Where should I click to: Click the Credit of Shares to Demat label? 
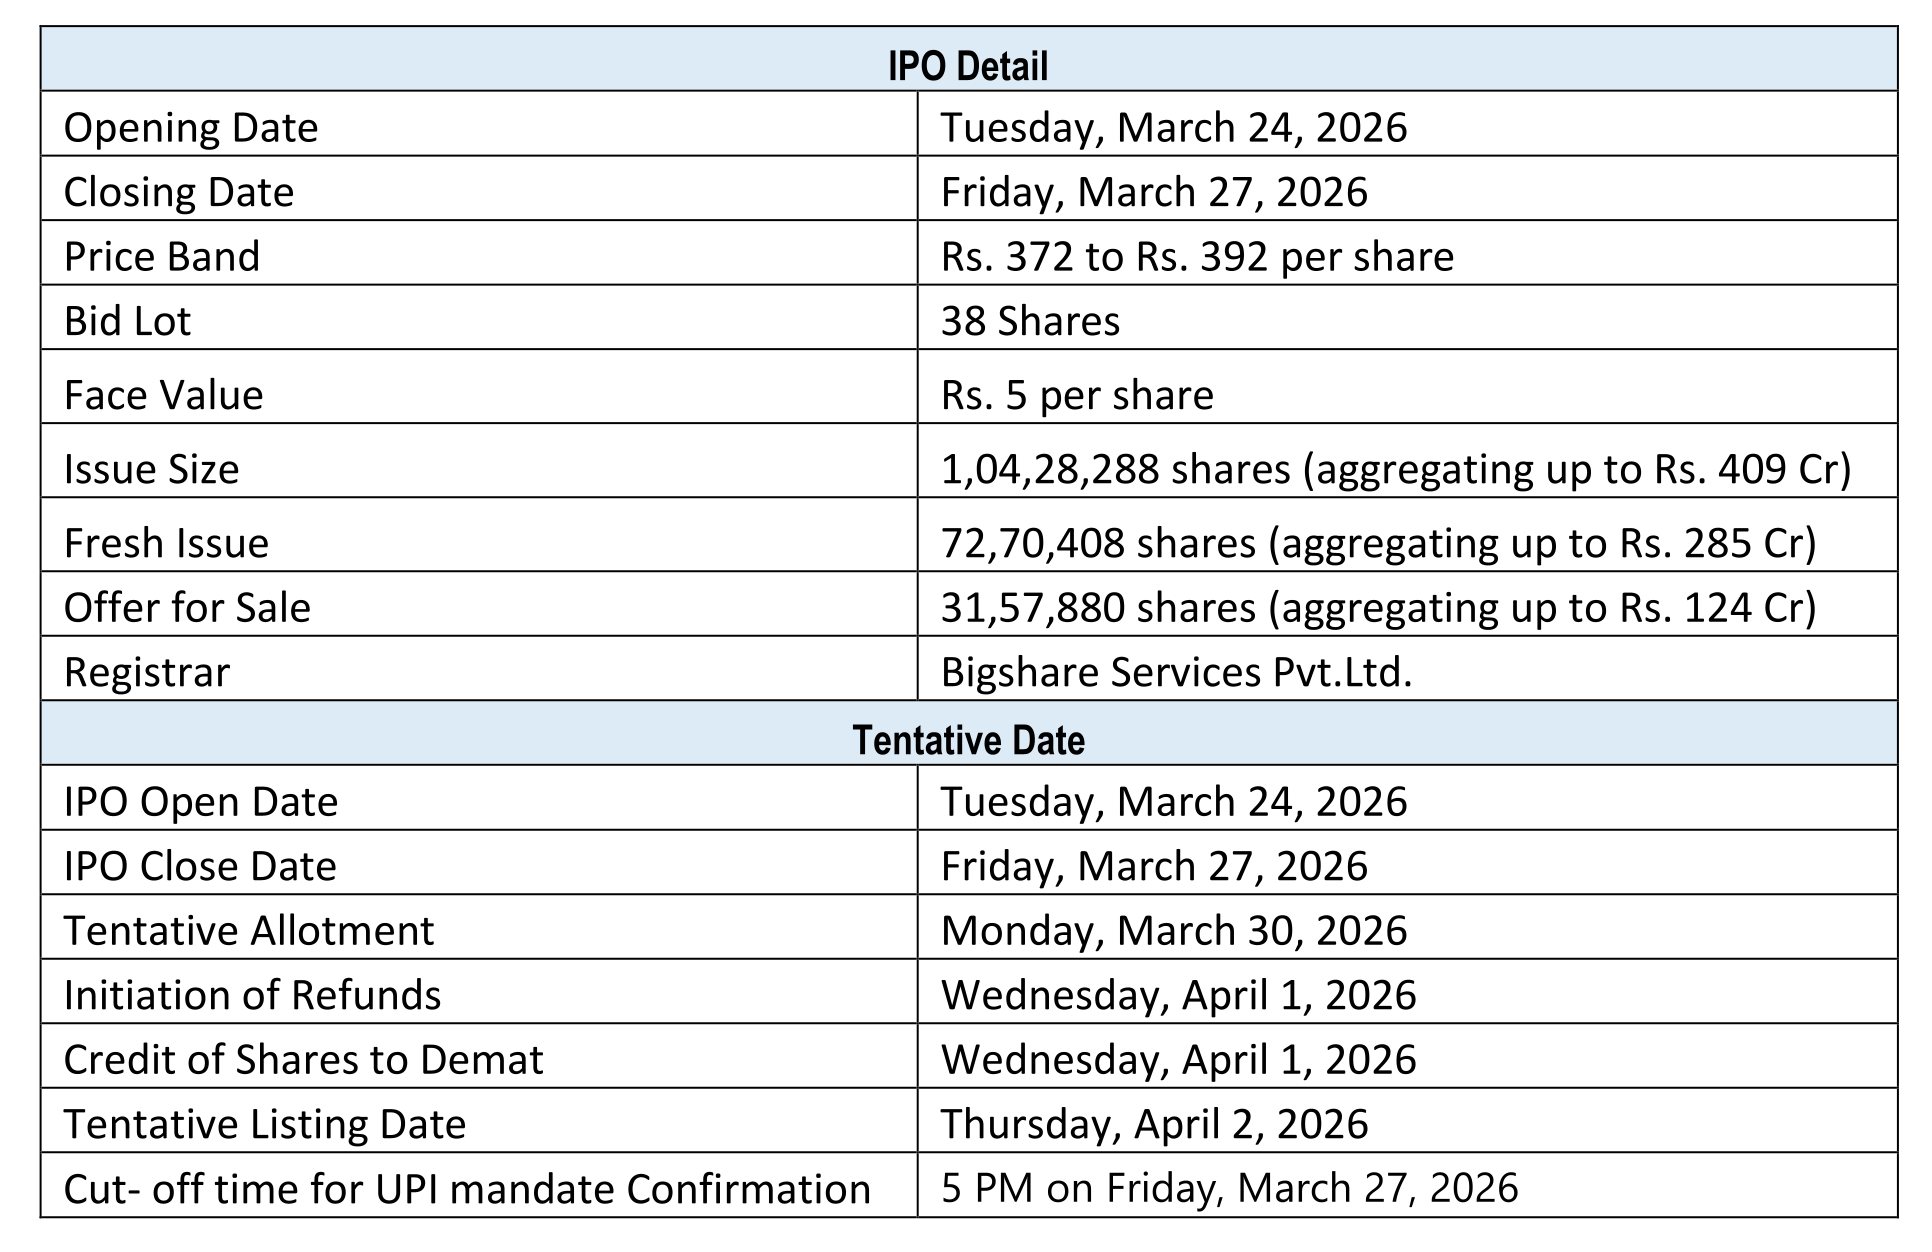[303, 1060]
